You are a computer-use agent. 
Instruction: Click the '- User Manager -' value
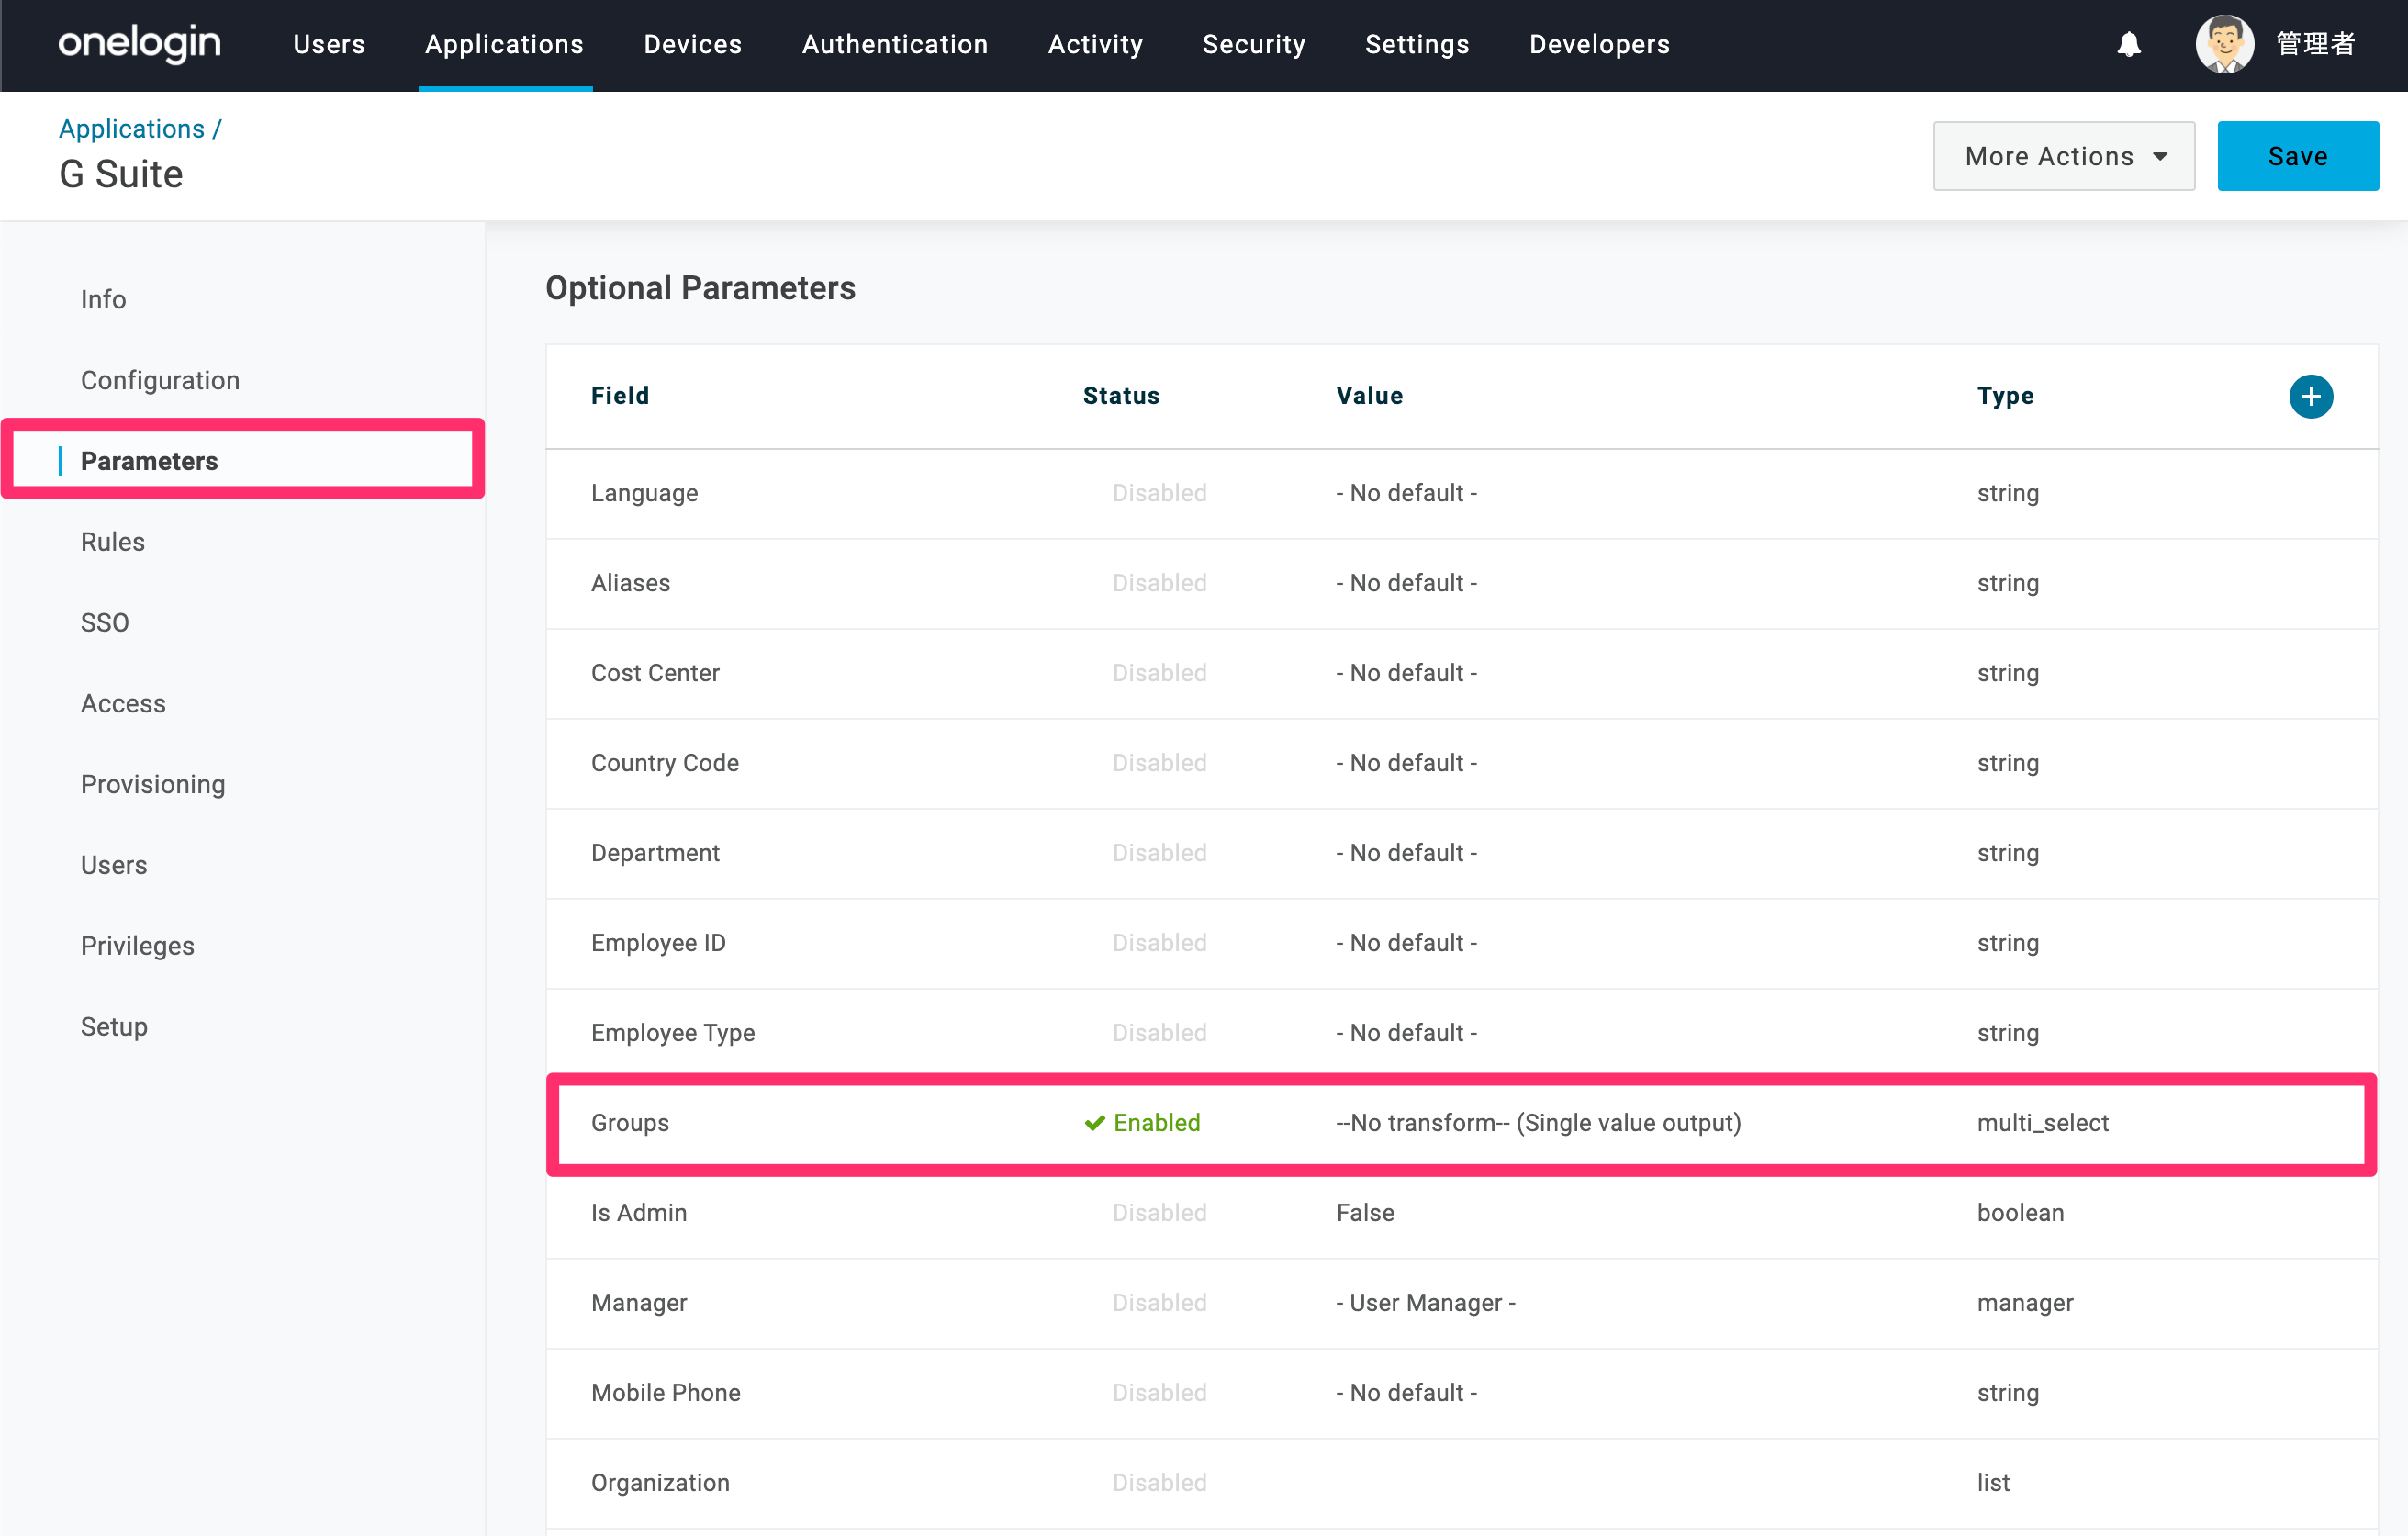point(1425,1303)
